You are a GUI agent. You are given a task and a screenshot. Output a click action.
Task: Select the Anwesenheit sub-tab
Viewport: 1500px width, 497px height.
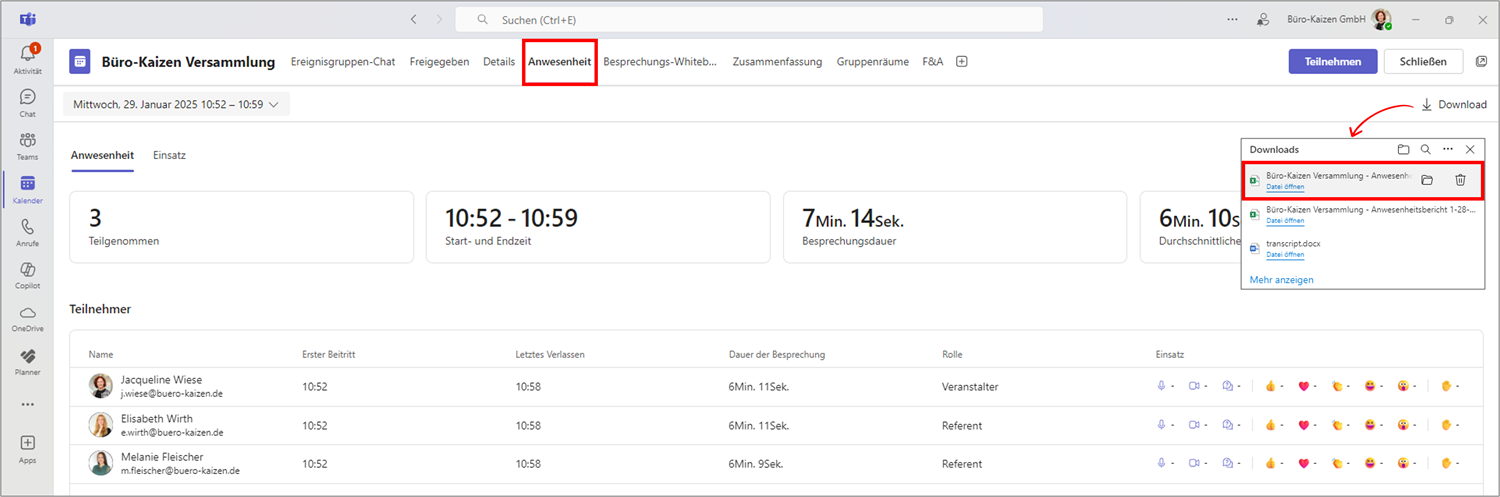(102, 155)
